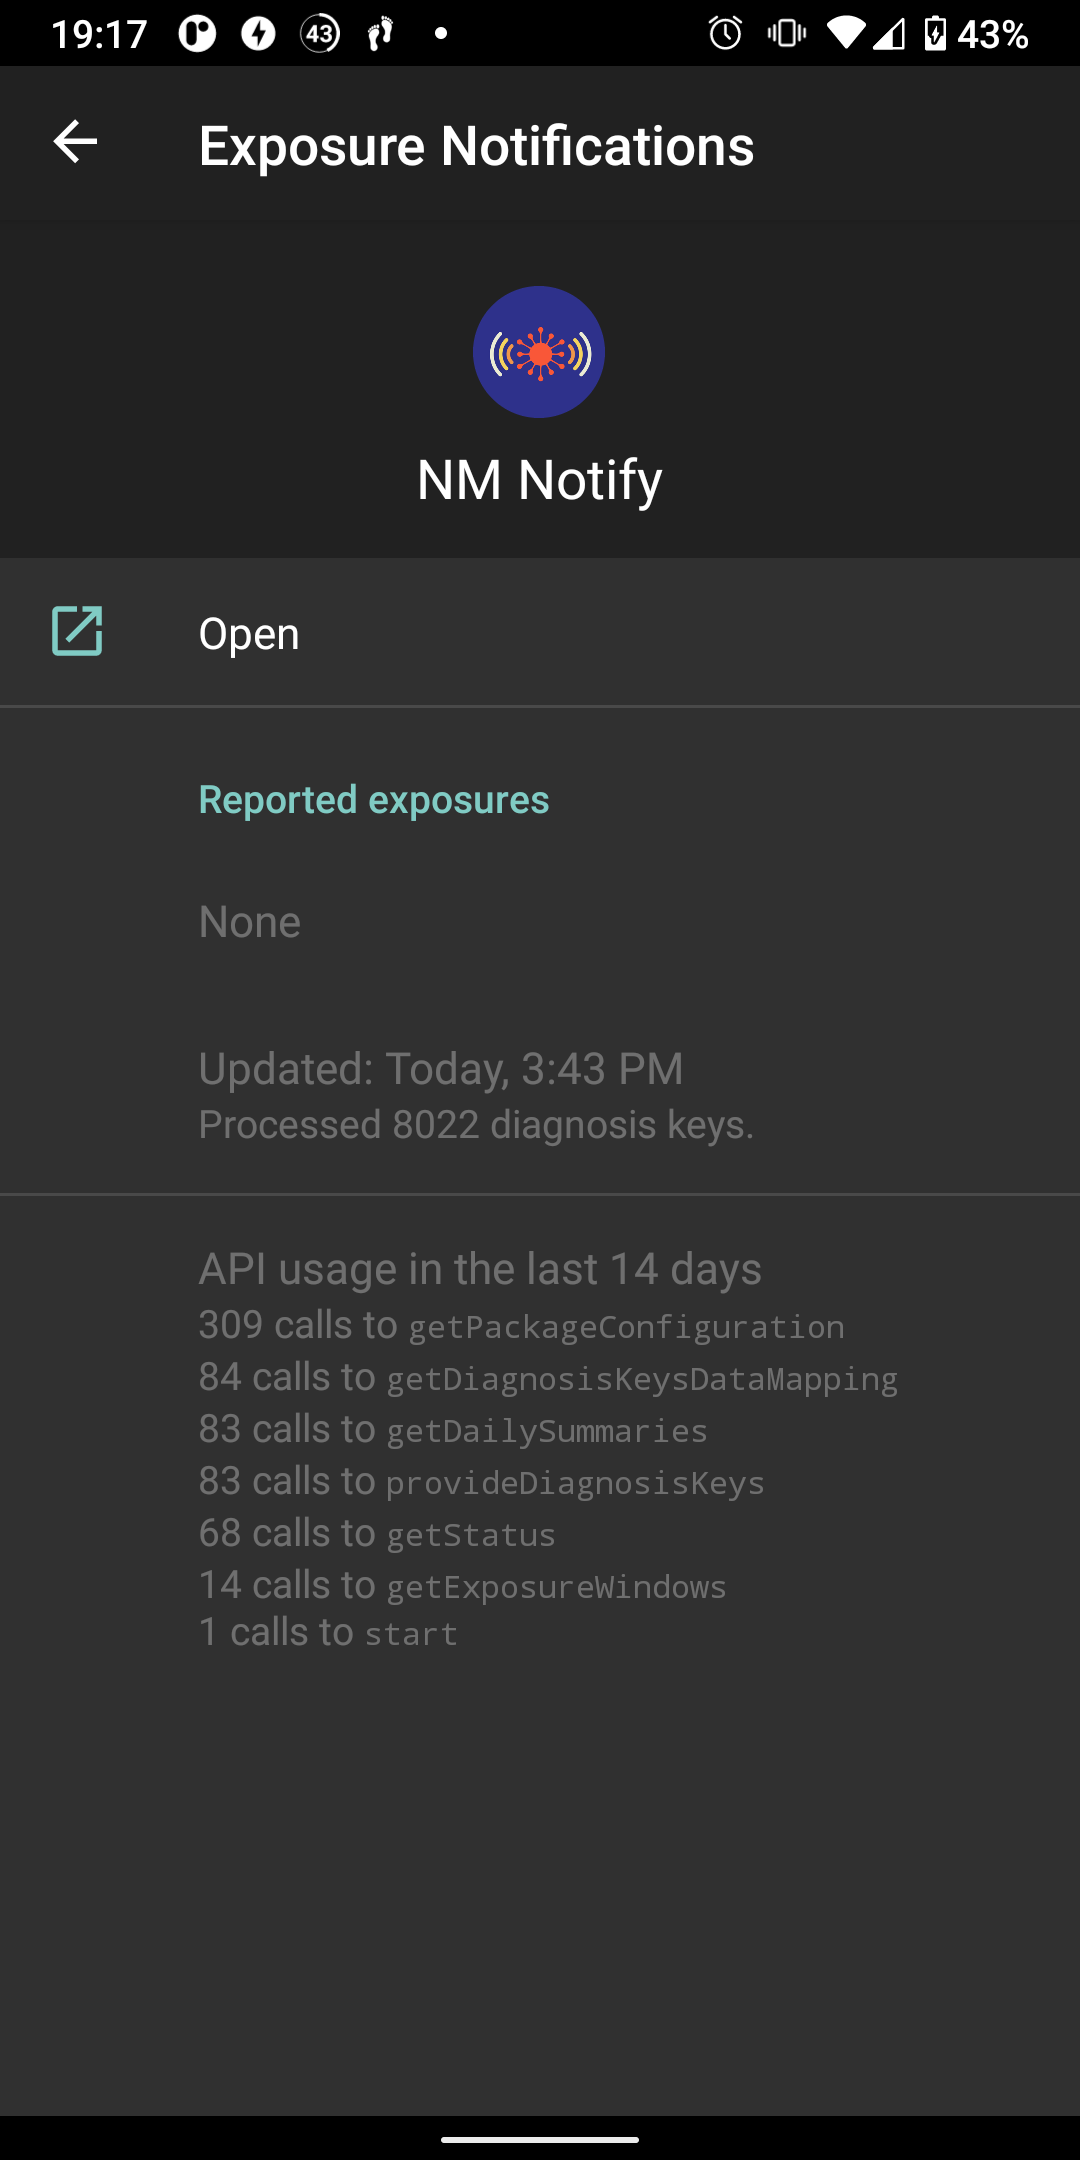Select the None entry under Reported exposures

pyautogui.click(x=249, y=921)
